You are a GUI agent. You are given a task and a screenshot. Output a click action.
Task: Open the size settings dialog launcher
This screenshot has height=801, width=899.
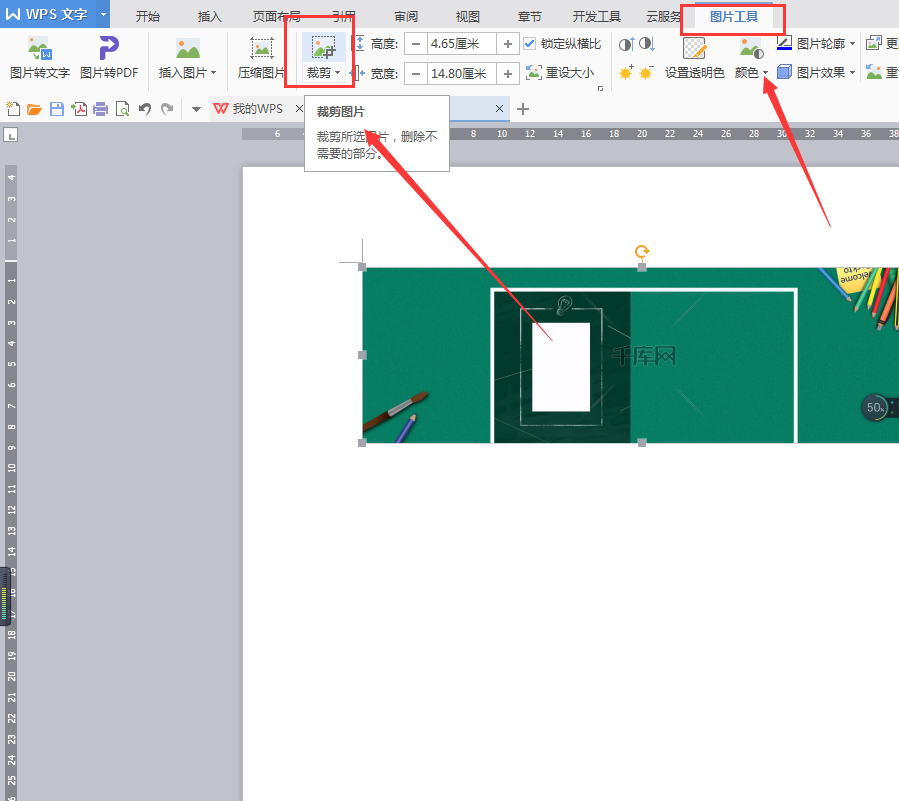[600, 88]
